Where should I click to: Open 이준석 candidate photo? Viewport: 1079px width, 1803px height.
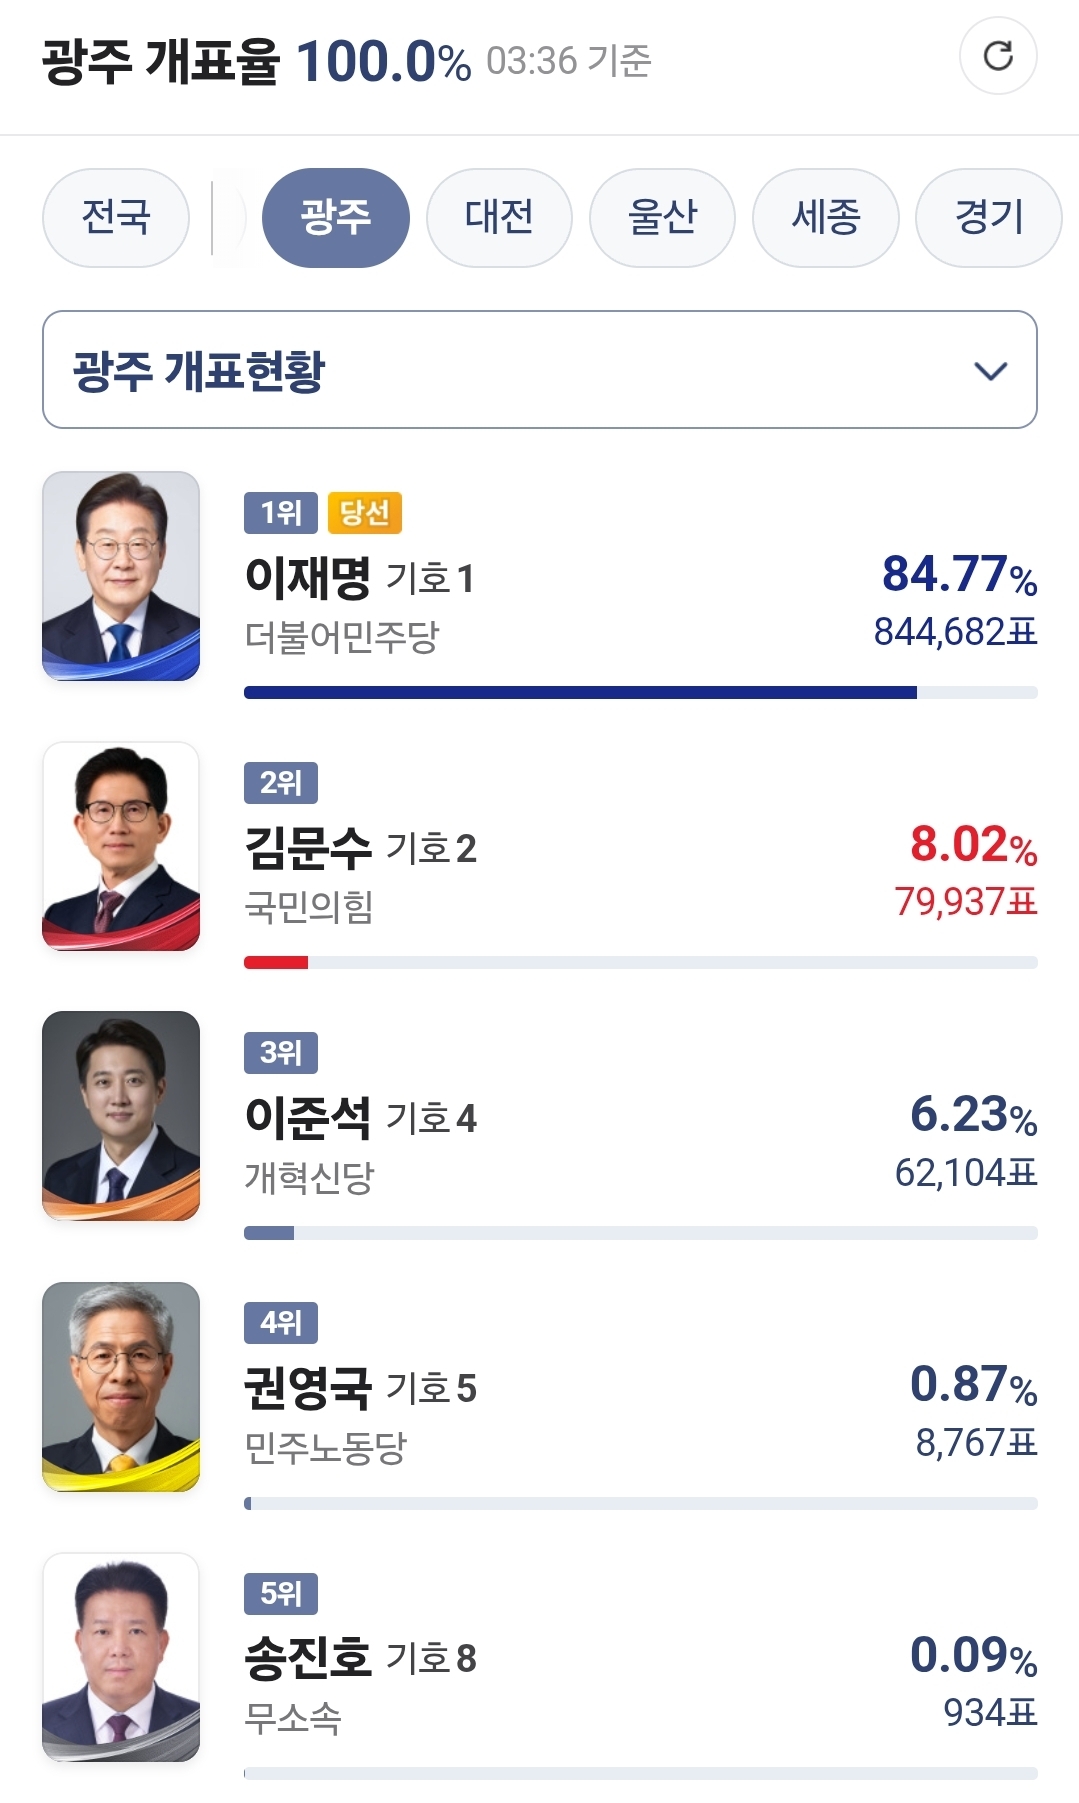(121, 1116)
